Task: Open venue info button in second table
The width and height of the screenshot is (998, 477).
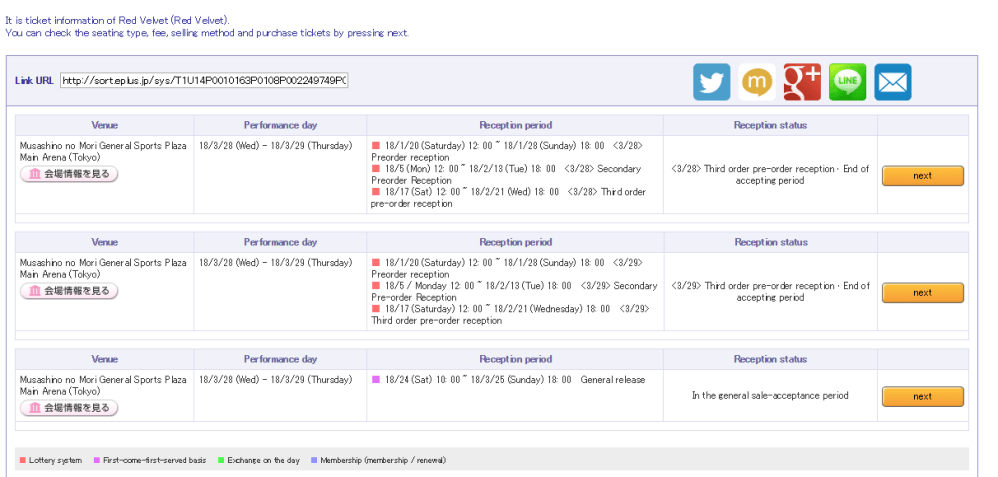Action: pos(69,291)
